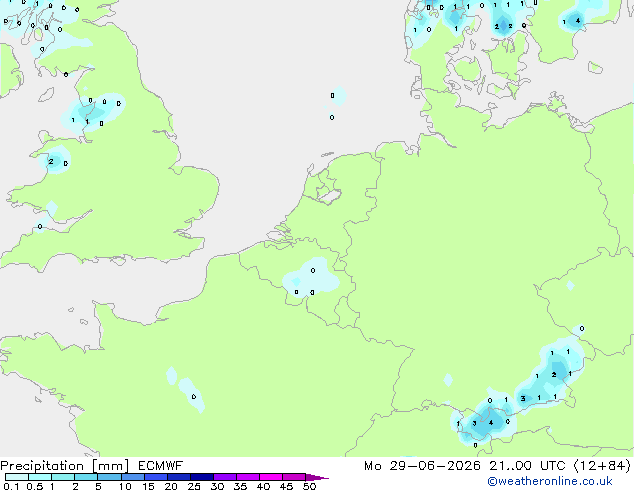Click the over-50 arrow tip of legend
Screen dimensions: 634x490
(317, 477)
